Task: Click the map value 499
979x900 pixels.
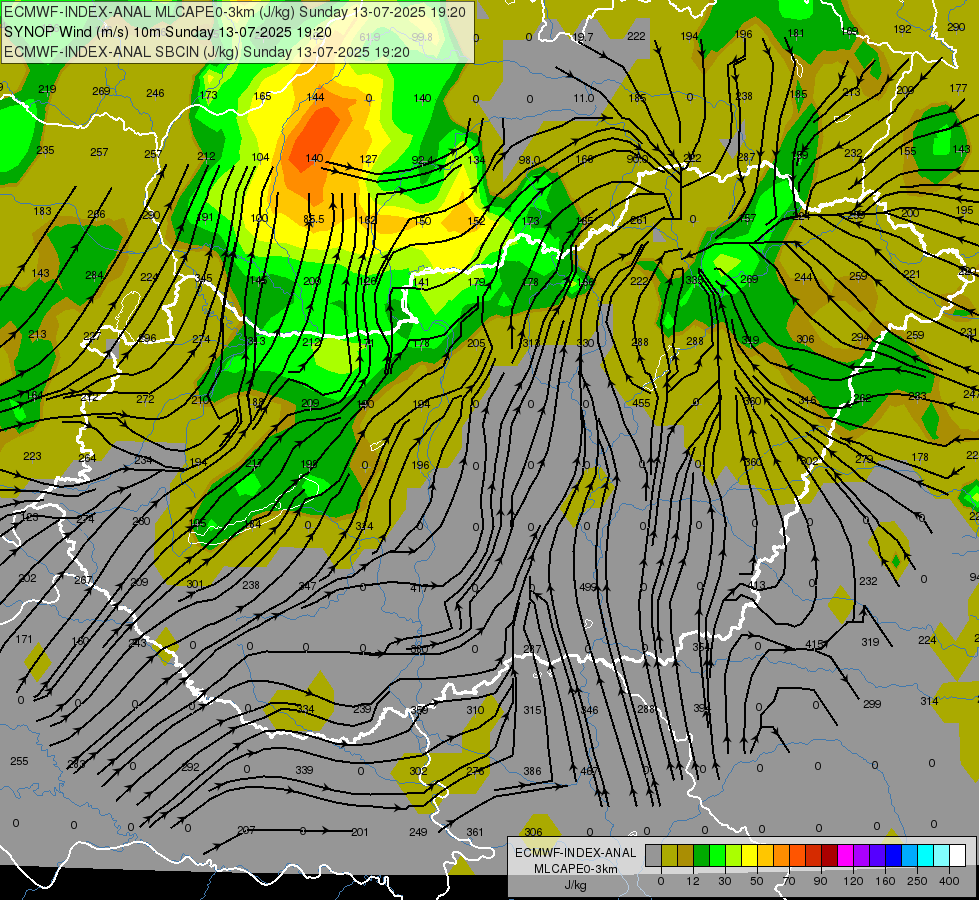Action: pyautogui.click(x=588, y=587)
